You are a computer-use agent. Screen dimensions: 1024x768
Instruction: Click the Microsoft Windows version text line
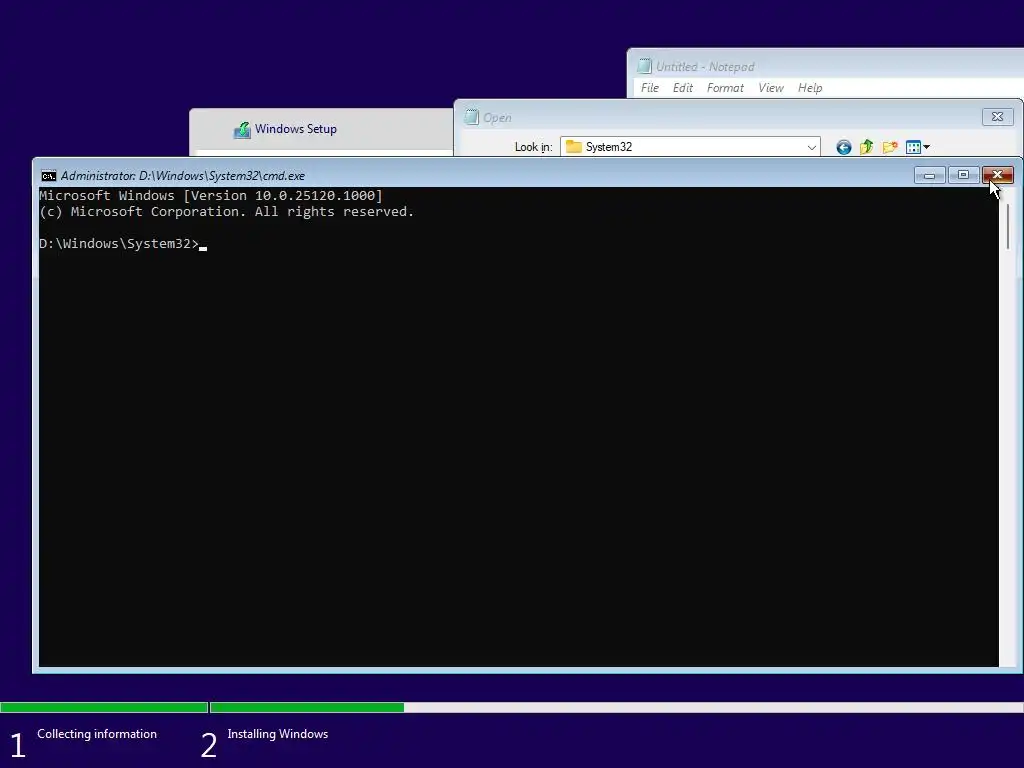(210, 195)
